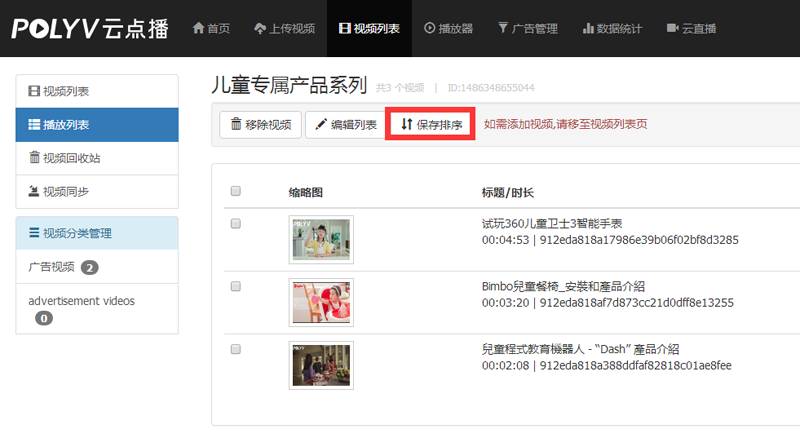Image resolution: width=800 pixels, height=429 pixels.
Task: Check the box for Bimbo兒童餐椅 video
Action: point(236,286)
